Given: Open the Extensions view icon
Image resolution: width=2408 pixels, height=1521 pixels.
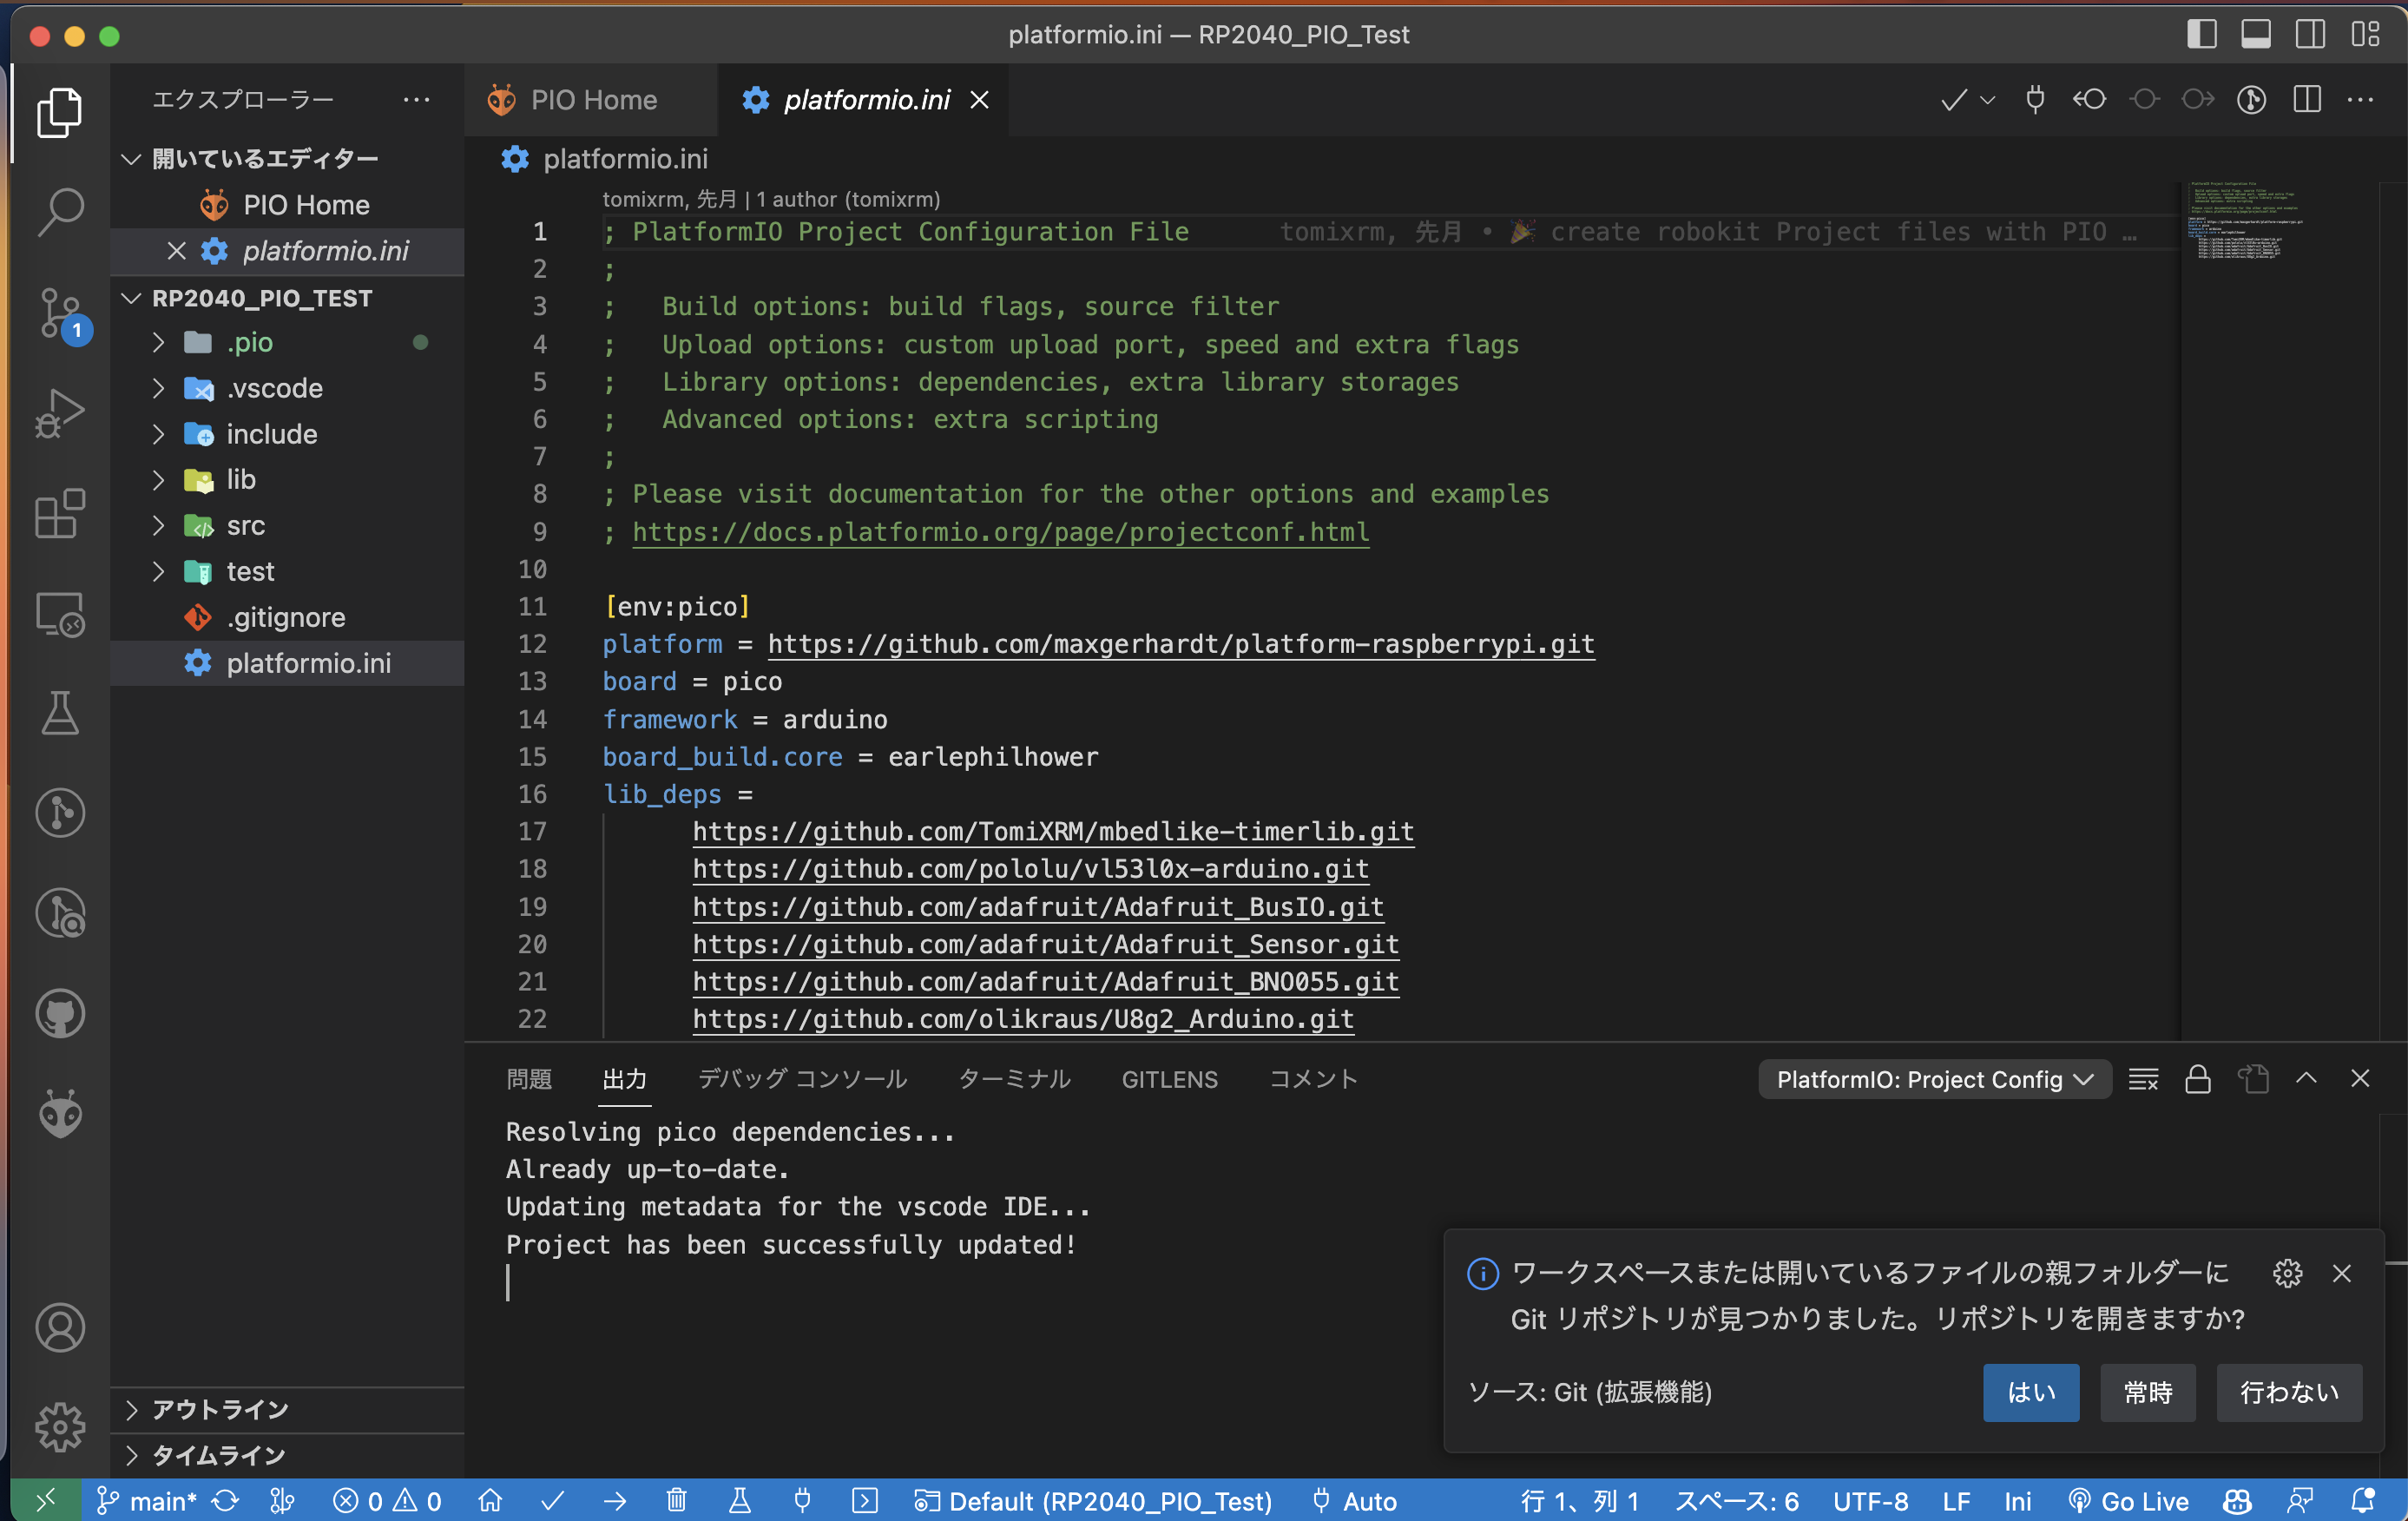Looking at the screenshot, I should (60, 514).
